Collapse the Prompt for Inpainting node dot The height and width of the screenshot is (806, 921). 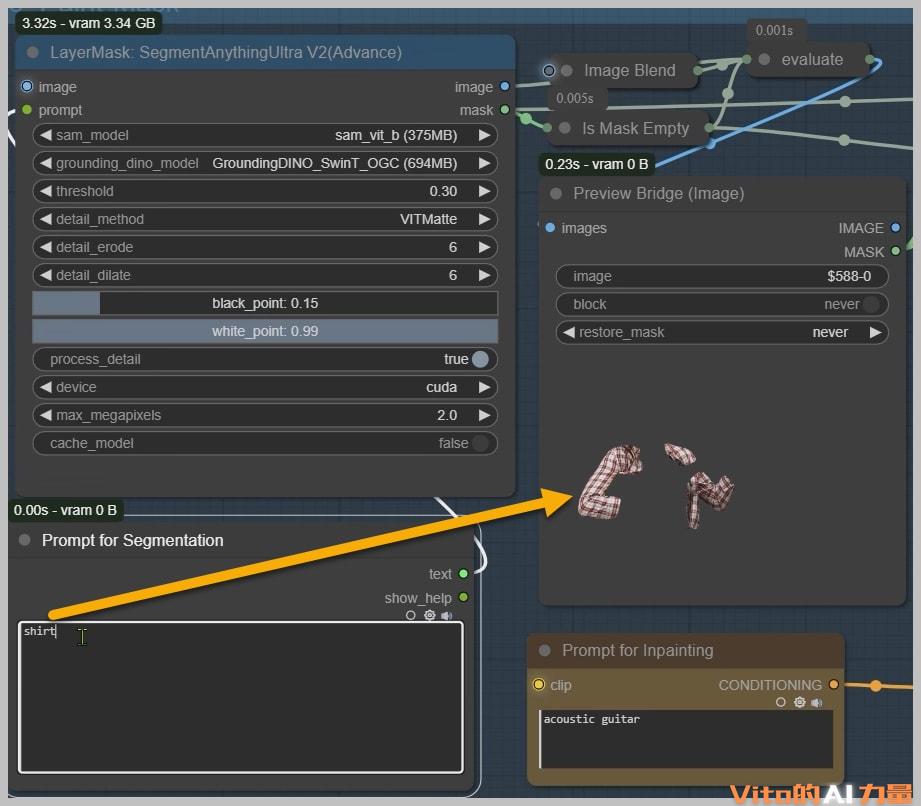[544, 650]
